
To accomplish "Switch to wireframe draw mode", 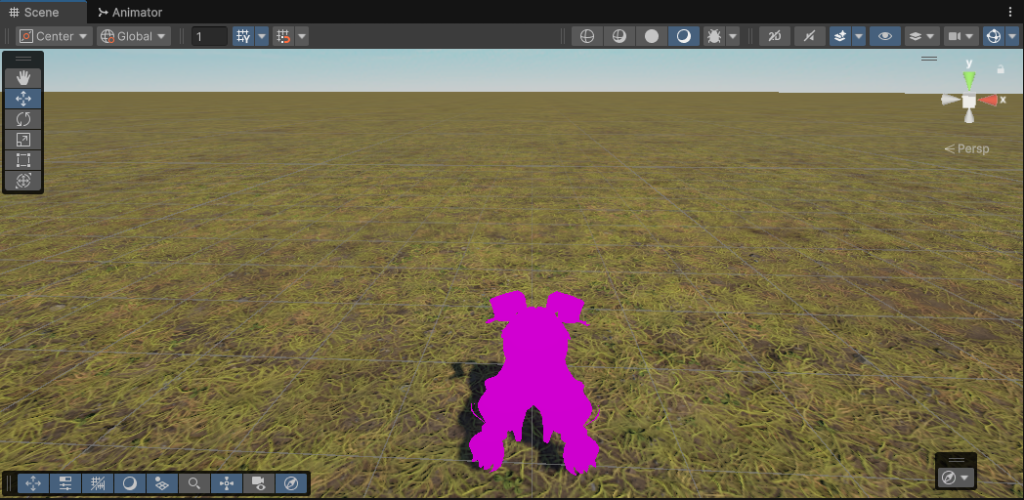I will pos(587,36).
